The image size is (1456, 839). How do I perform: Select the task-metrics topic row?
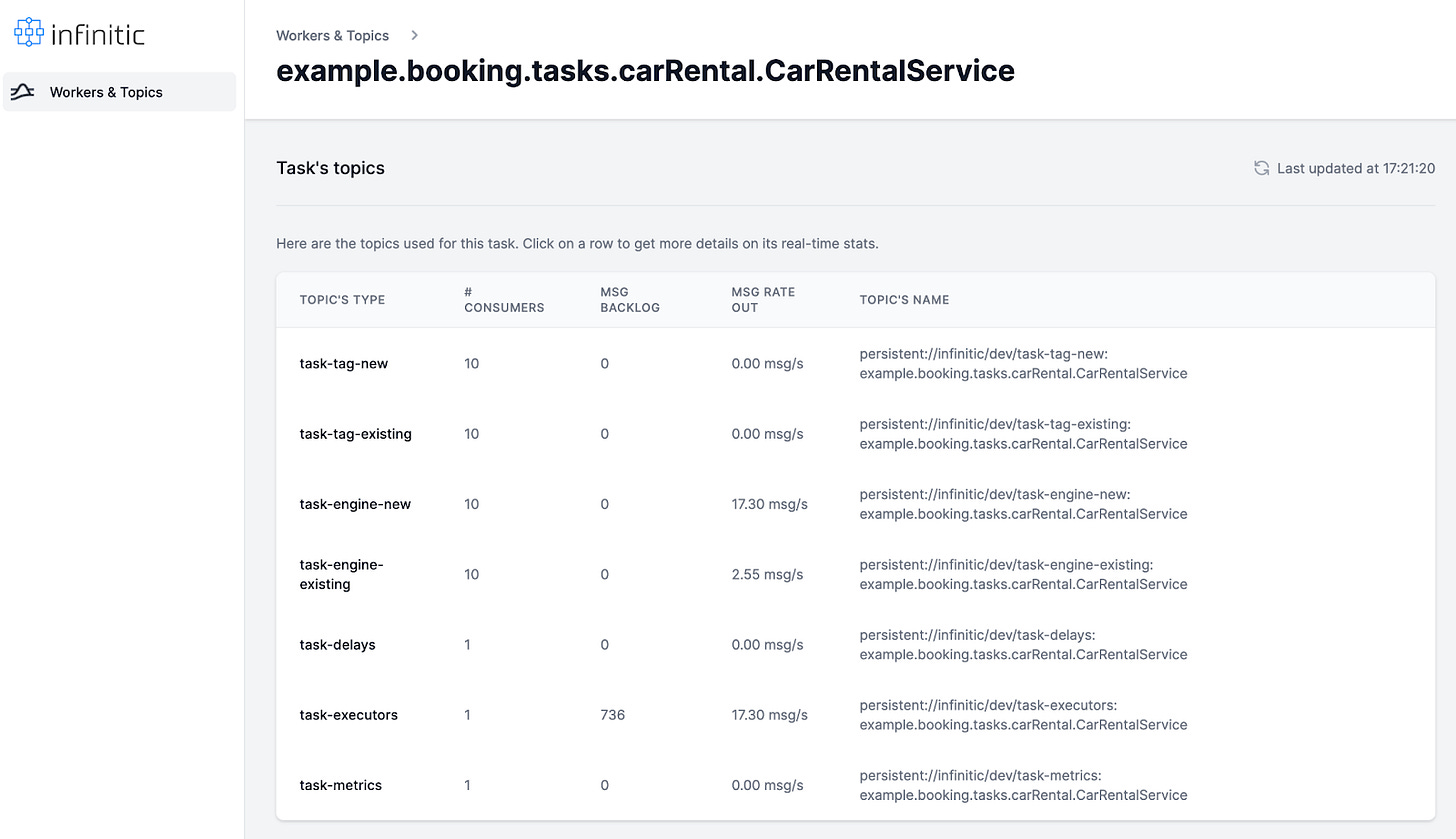[x=340, y=785]
